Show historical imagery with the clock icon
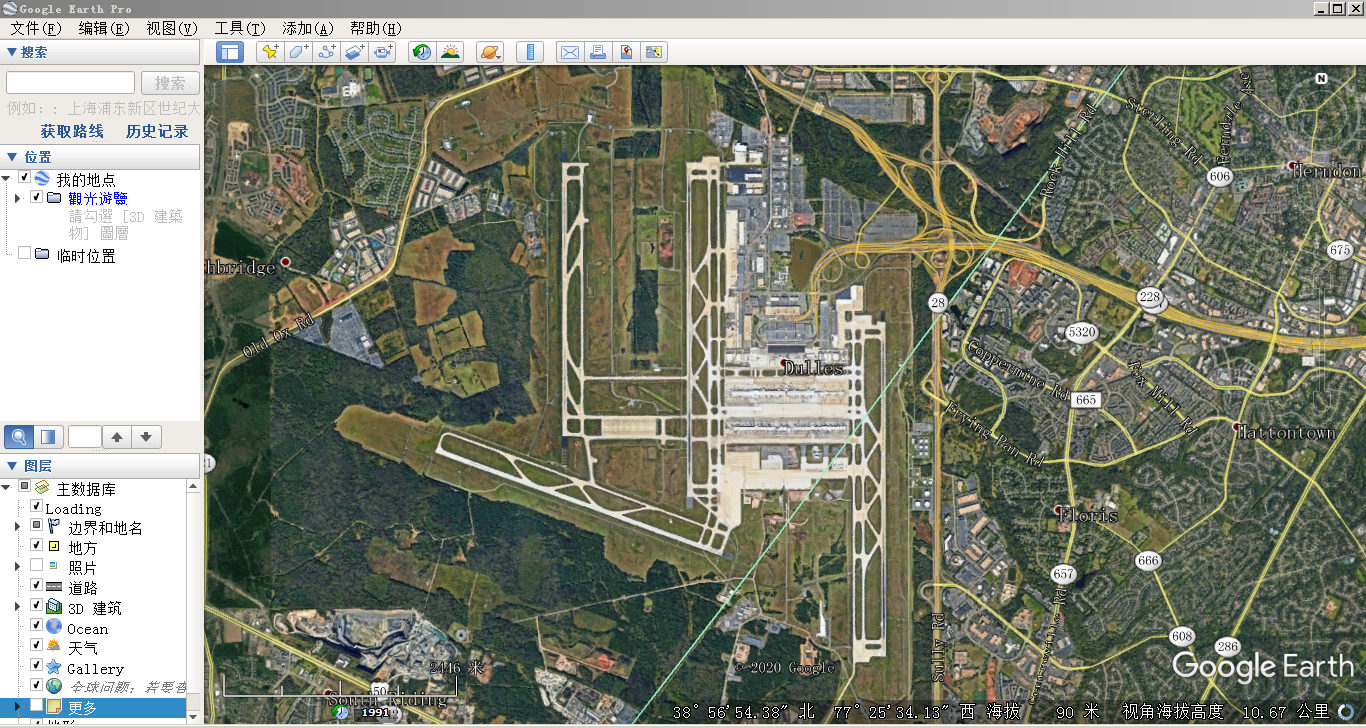Image resolution: width=1366 pixels, height=728 pixels. [422, 52]
